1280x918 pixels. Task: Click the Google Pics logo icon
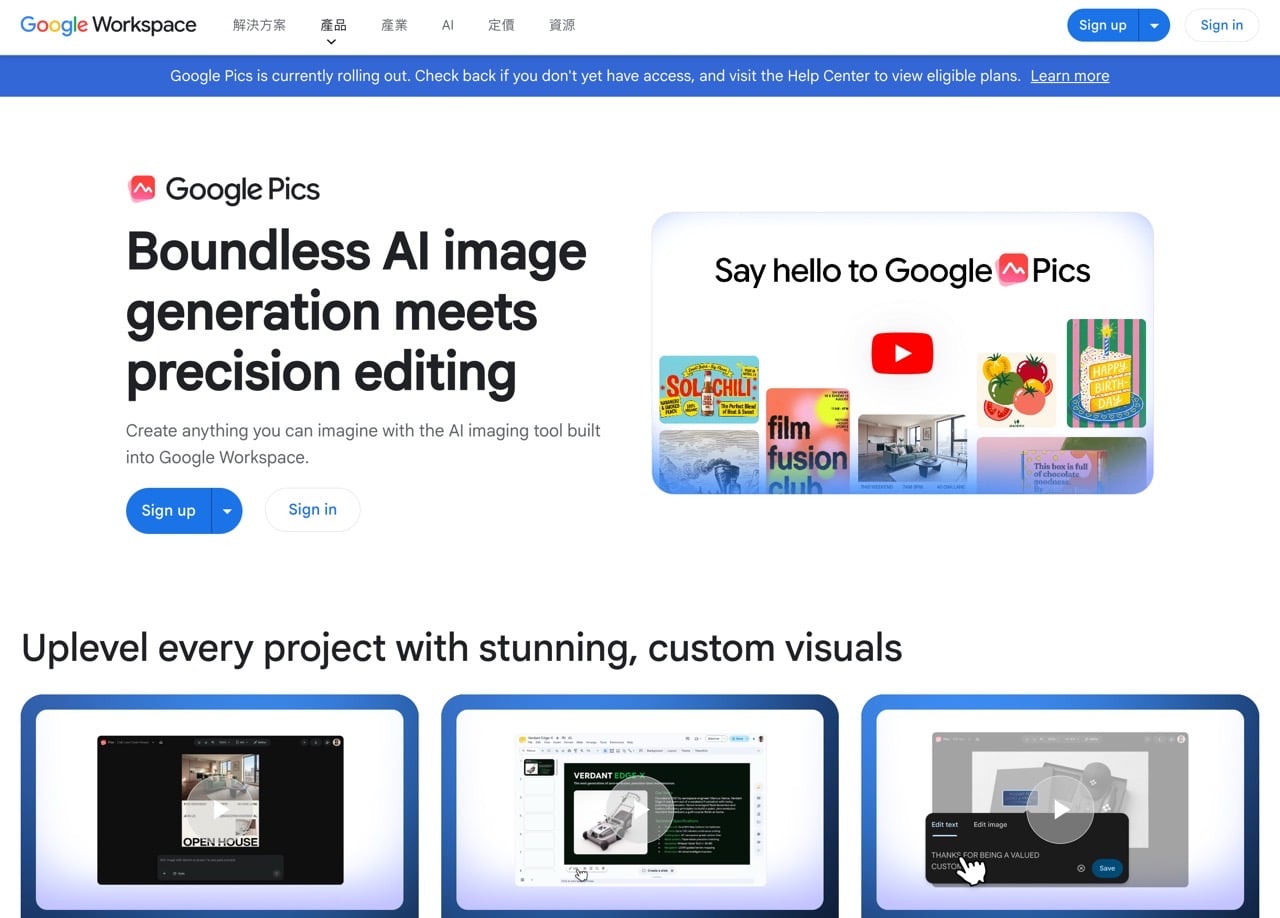(142, 188)
